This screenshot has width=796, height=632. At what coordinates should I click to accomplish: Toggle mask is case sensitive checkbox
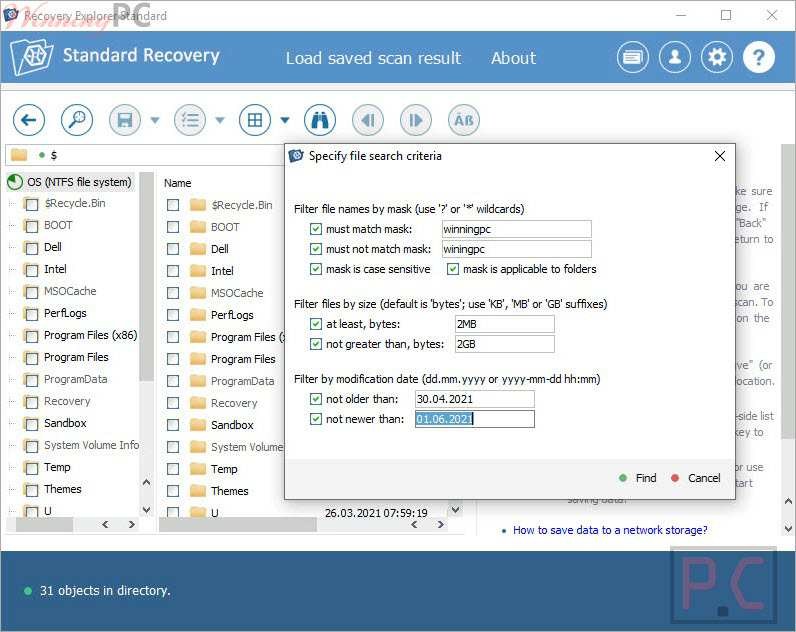pyautogui.click(x=316, y=269)
